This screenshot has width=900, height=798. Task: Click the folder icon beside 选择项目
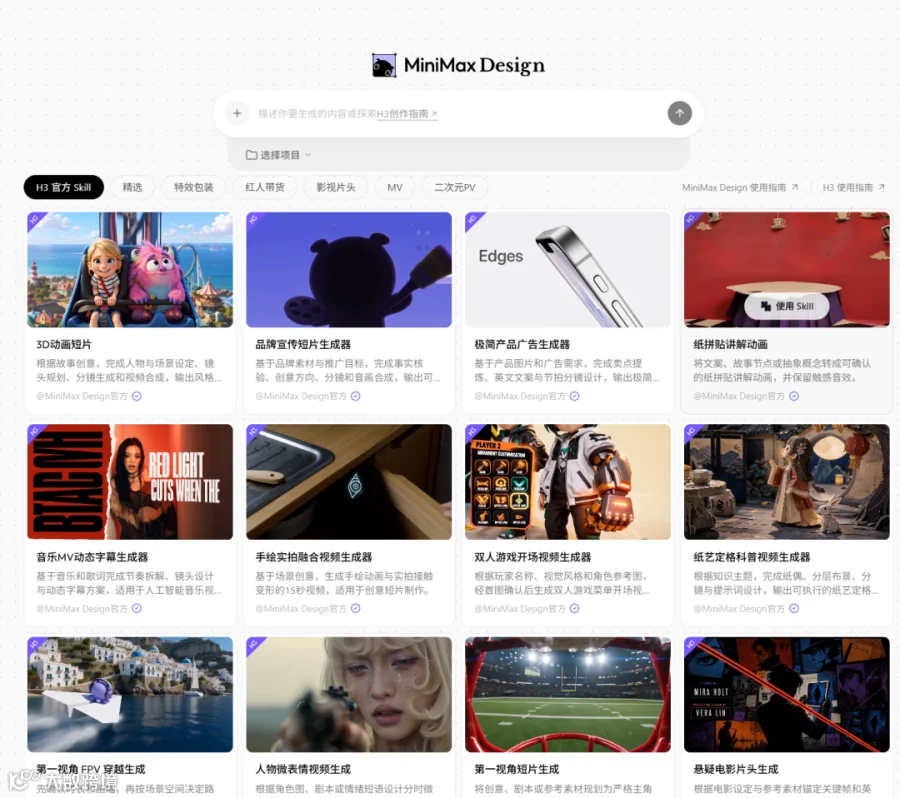pos(251,155)
